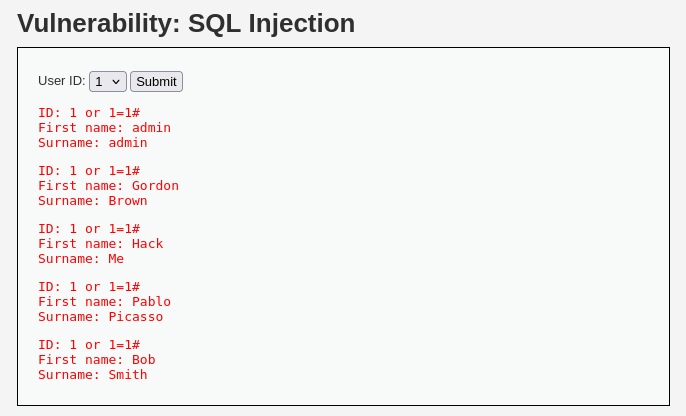The image size is (686, 416).
Task: Click the "Vulnerability: SQL Injection" heading
Action: (186, 23)
